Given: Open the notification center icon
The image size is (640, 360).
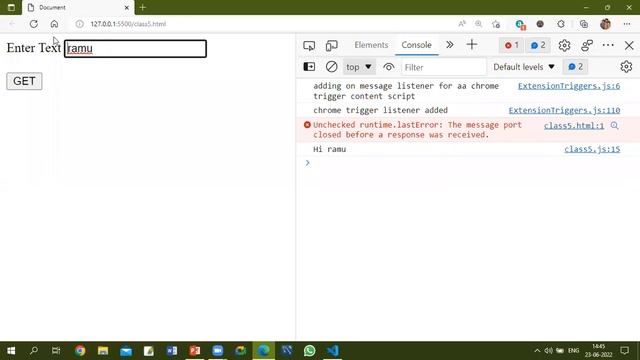Looking at the screenshot, I should 624,351.
